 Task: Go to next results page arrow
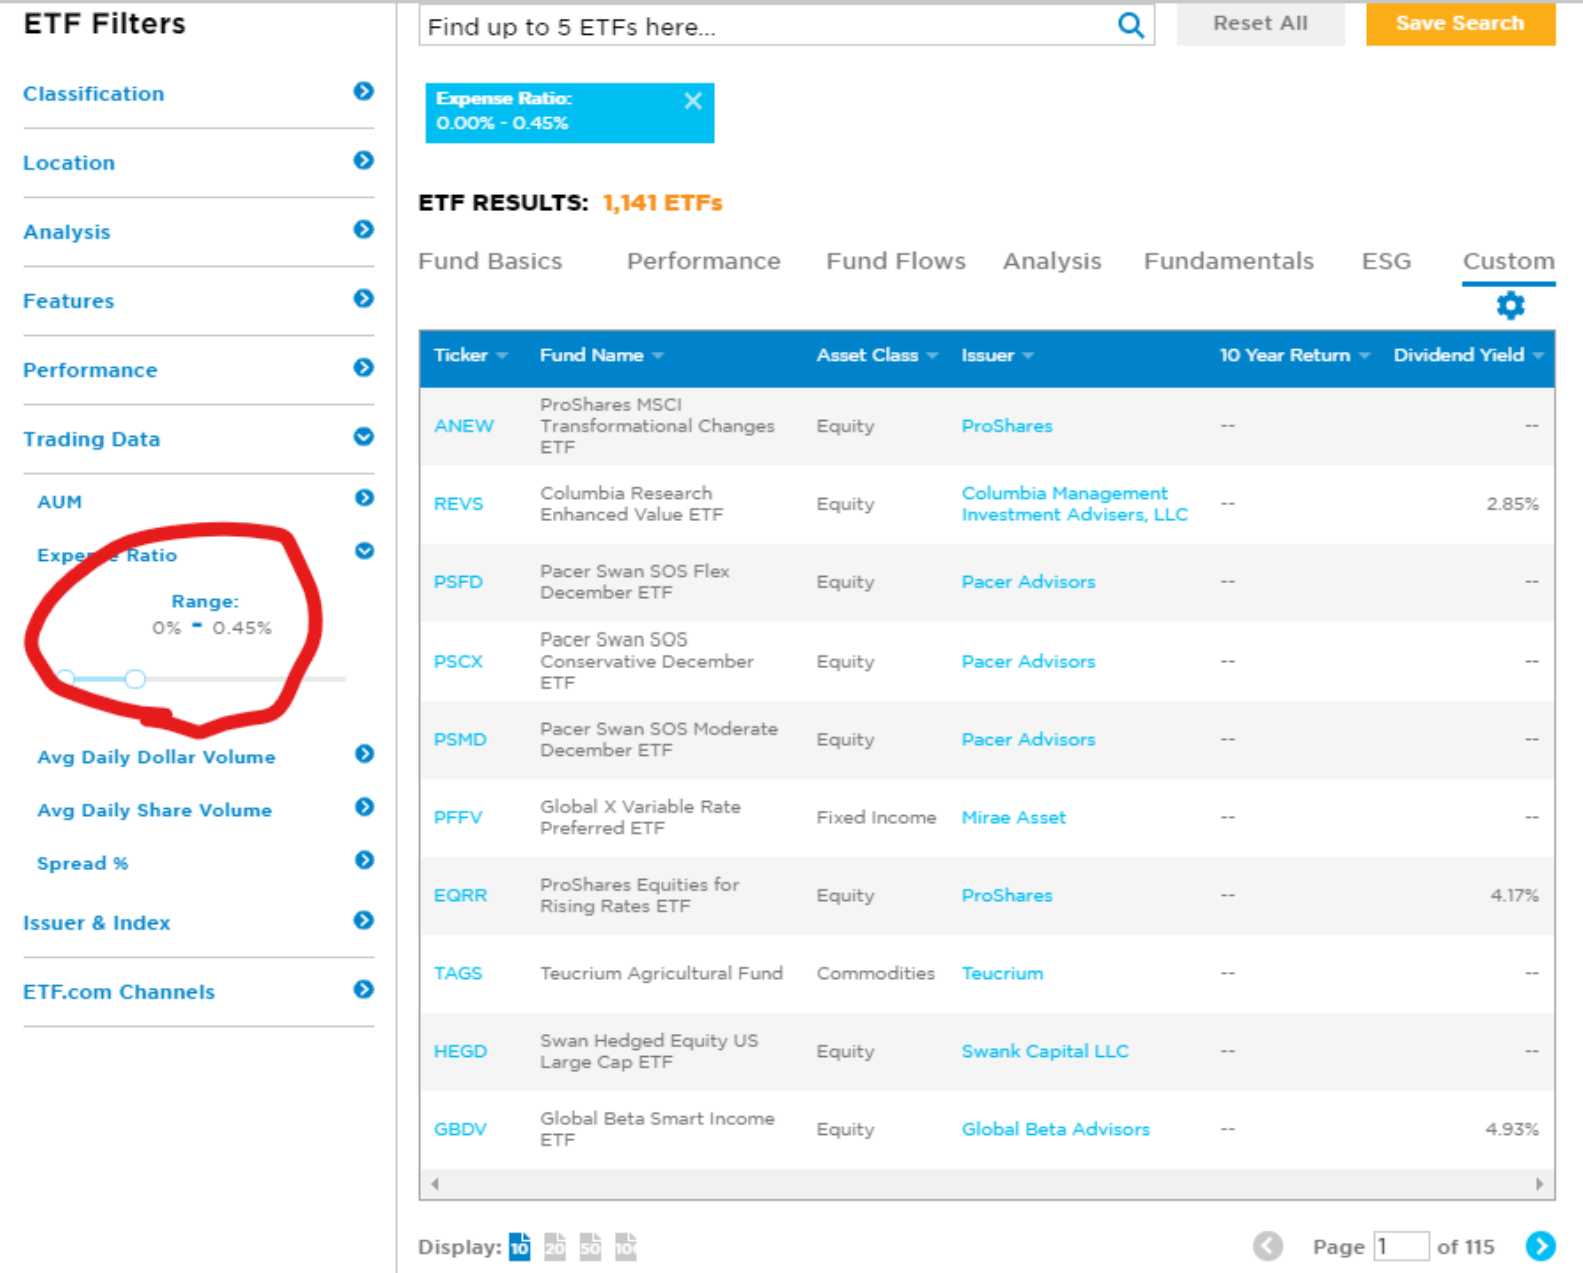coord(1540,1246)
